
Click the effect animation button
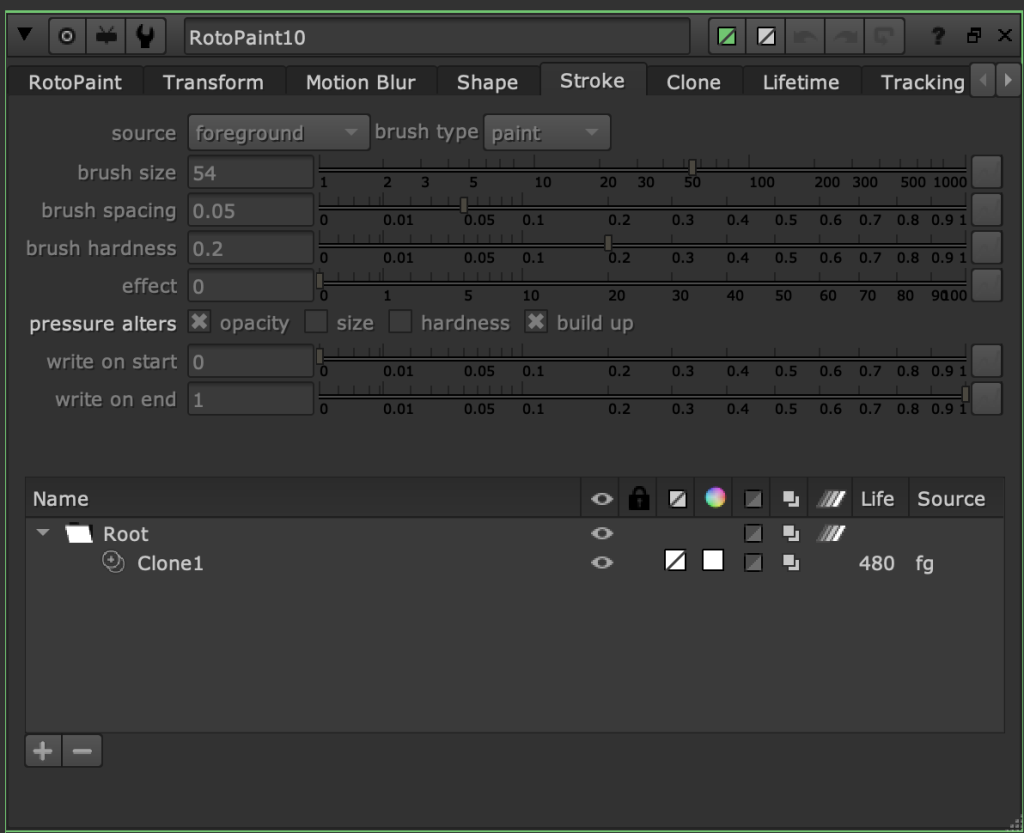coord(986,285)
